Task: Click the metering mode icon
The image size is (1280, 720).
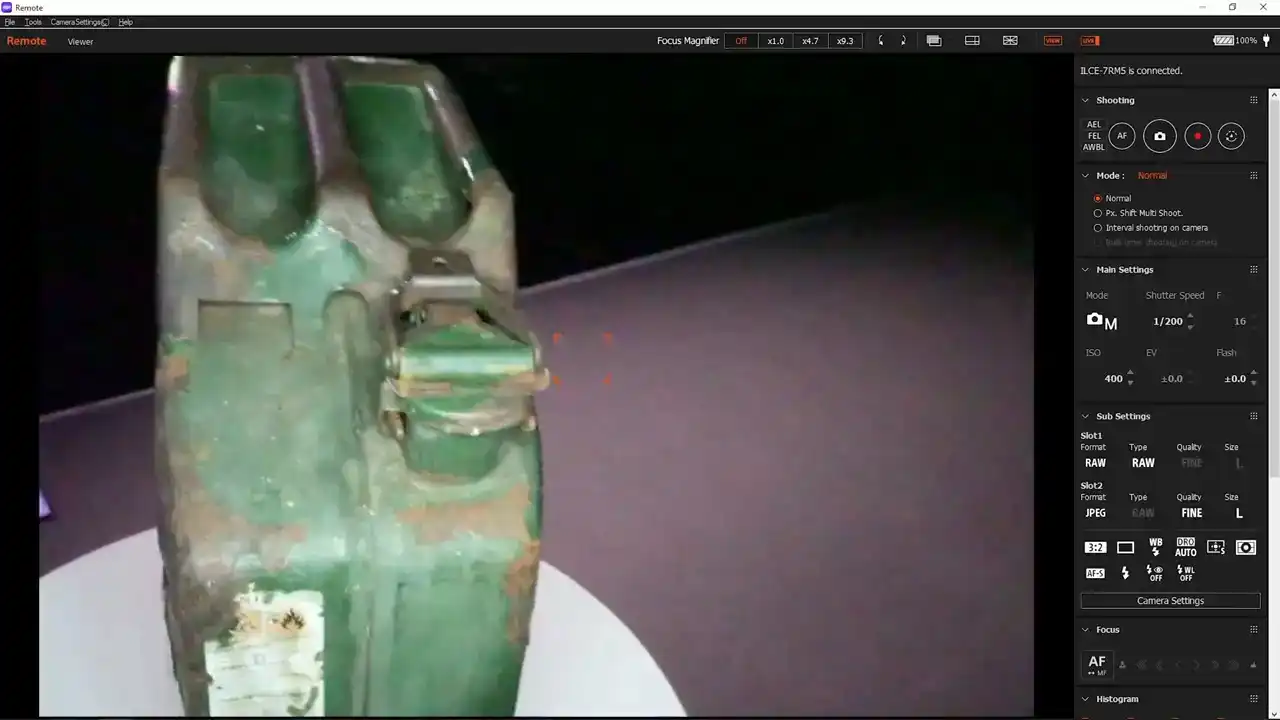Action: pos(1245,547)
